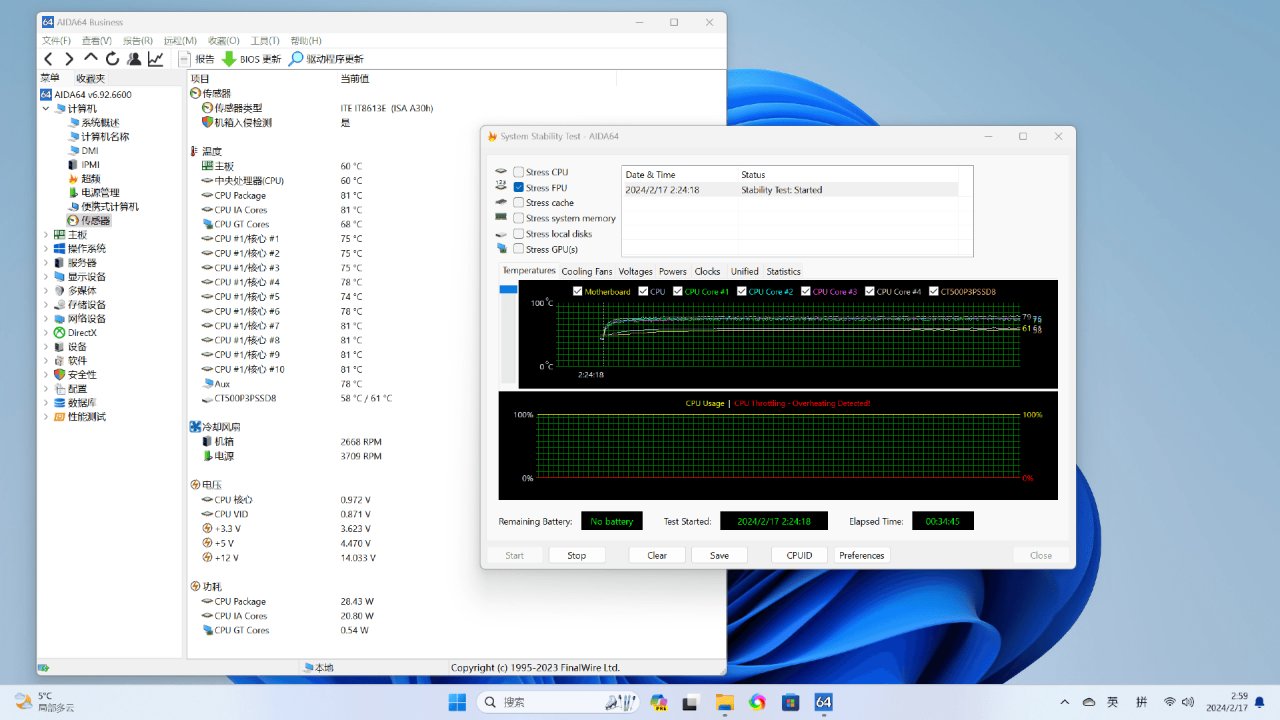Click the report document icon in toolbar
The height and width of the screenshot is (720, 1280).
pos(184,59)
